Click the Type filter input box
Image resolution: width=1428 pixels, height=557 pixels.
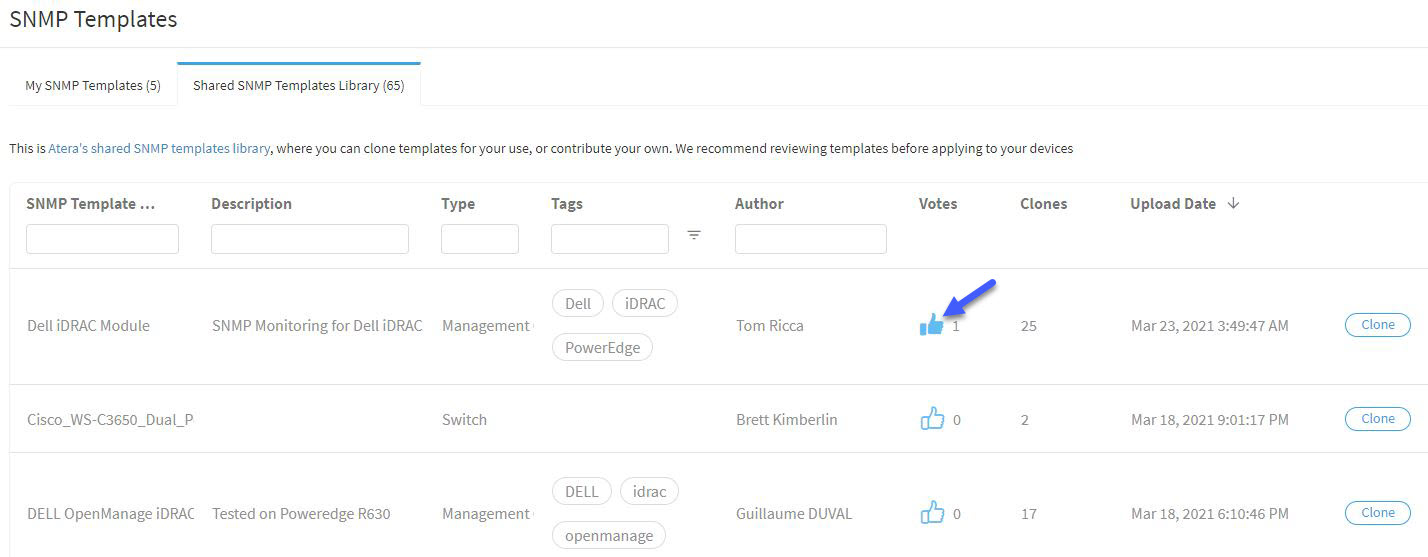480,239
